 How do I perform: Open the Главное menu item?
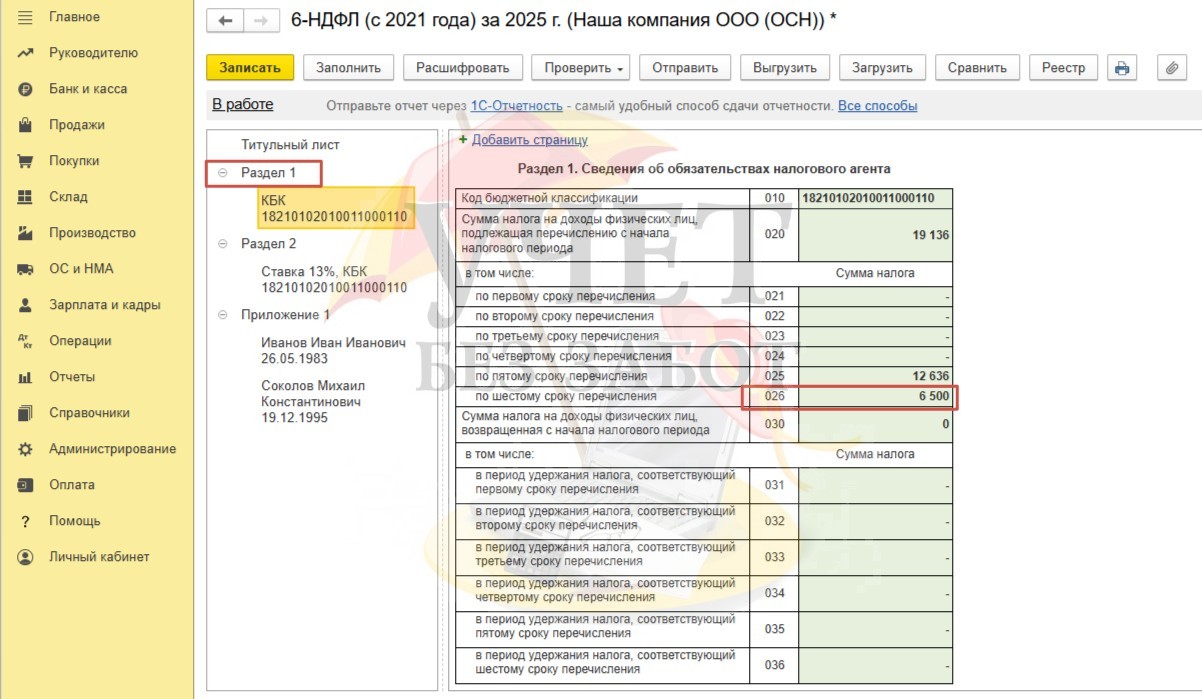[x=74, y=17]
